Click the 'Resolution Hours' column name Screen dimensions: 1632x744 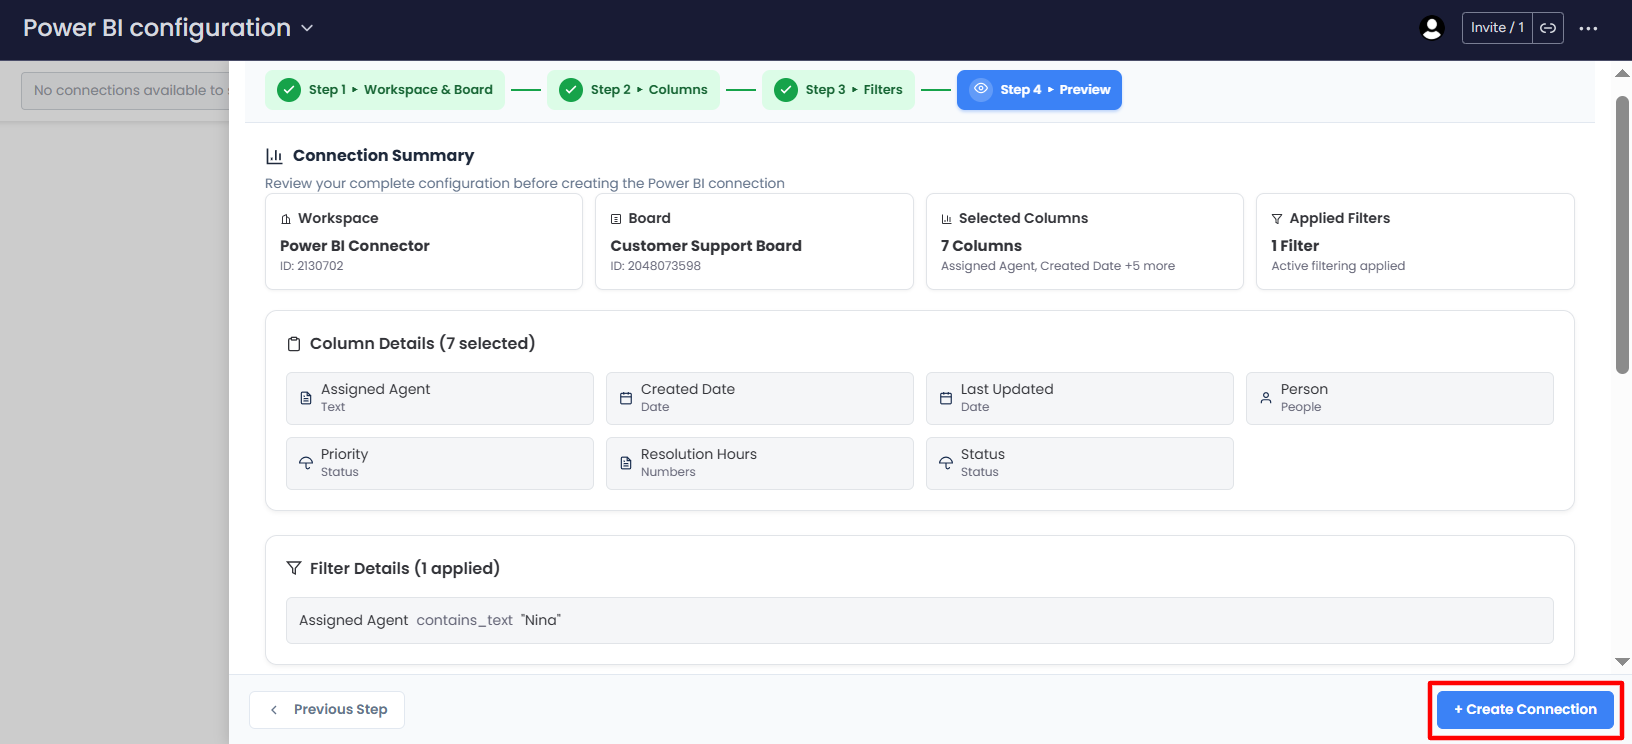pos(699,455)
